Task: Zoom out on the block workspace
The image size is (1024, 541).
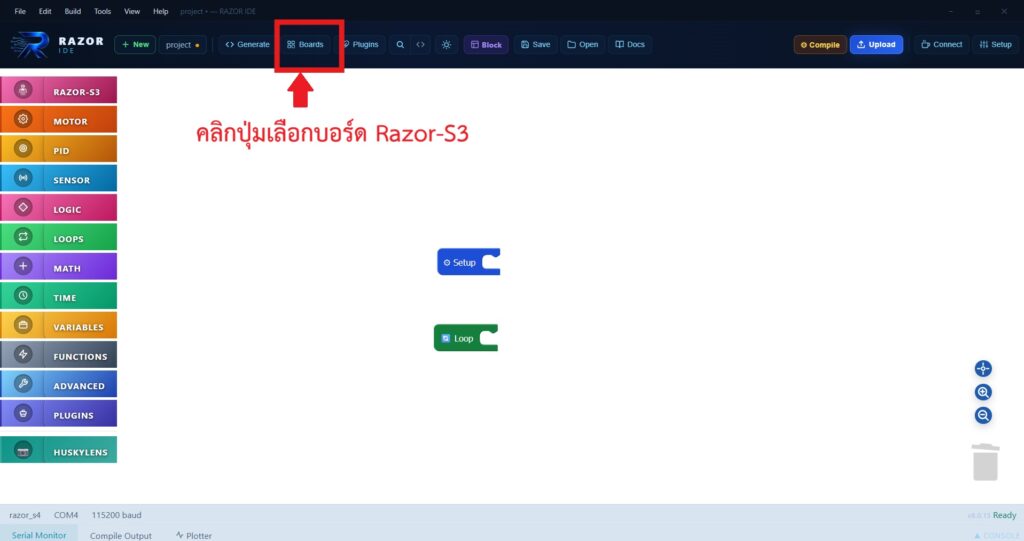Action: [x=983, y=416]
